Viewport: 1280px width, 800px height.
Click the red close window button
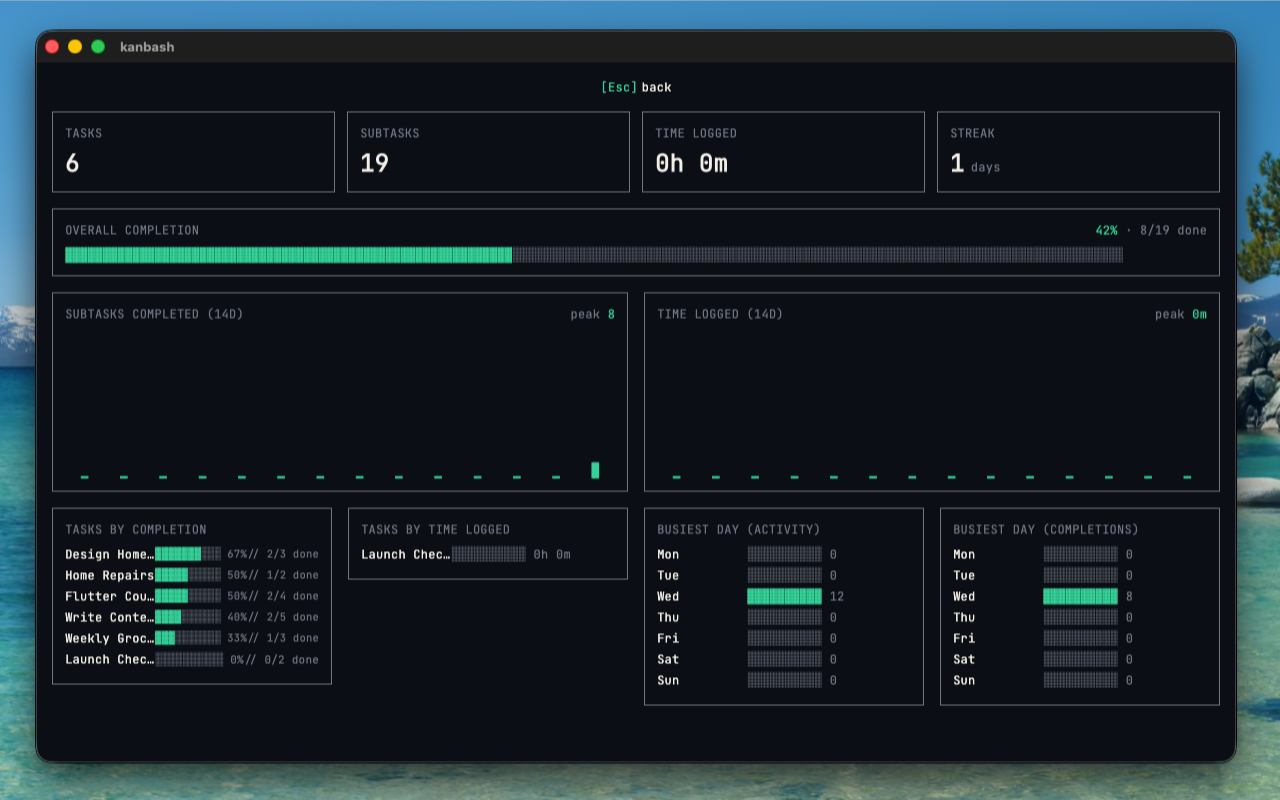coord(52,46)
